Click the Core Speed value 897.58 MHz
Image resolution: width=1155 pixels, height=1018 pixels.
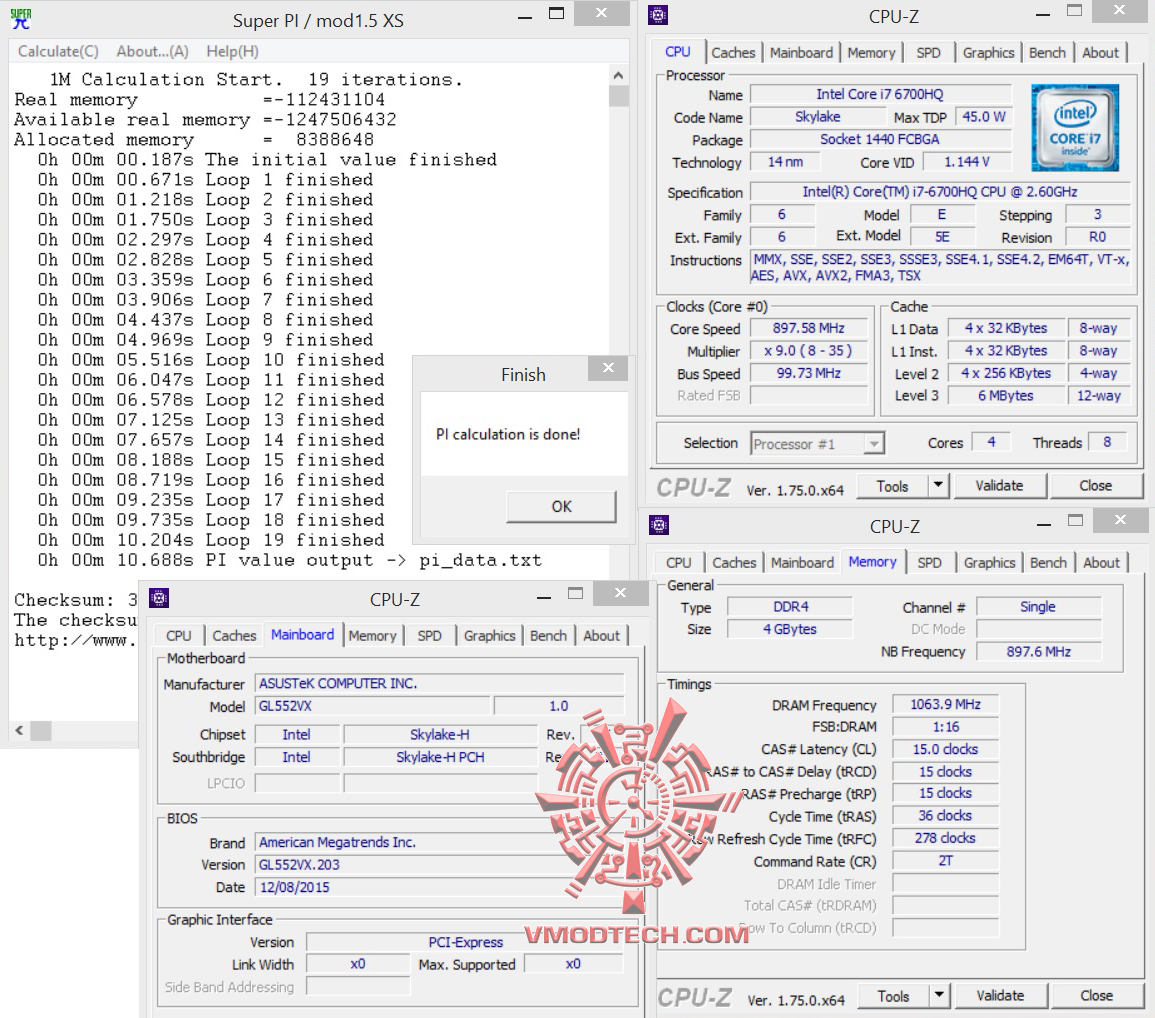[808, 329]
